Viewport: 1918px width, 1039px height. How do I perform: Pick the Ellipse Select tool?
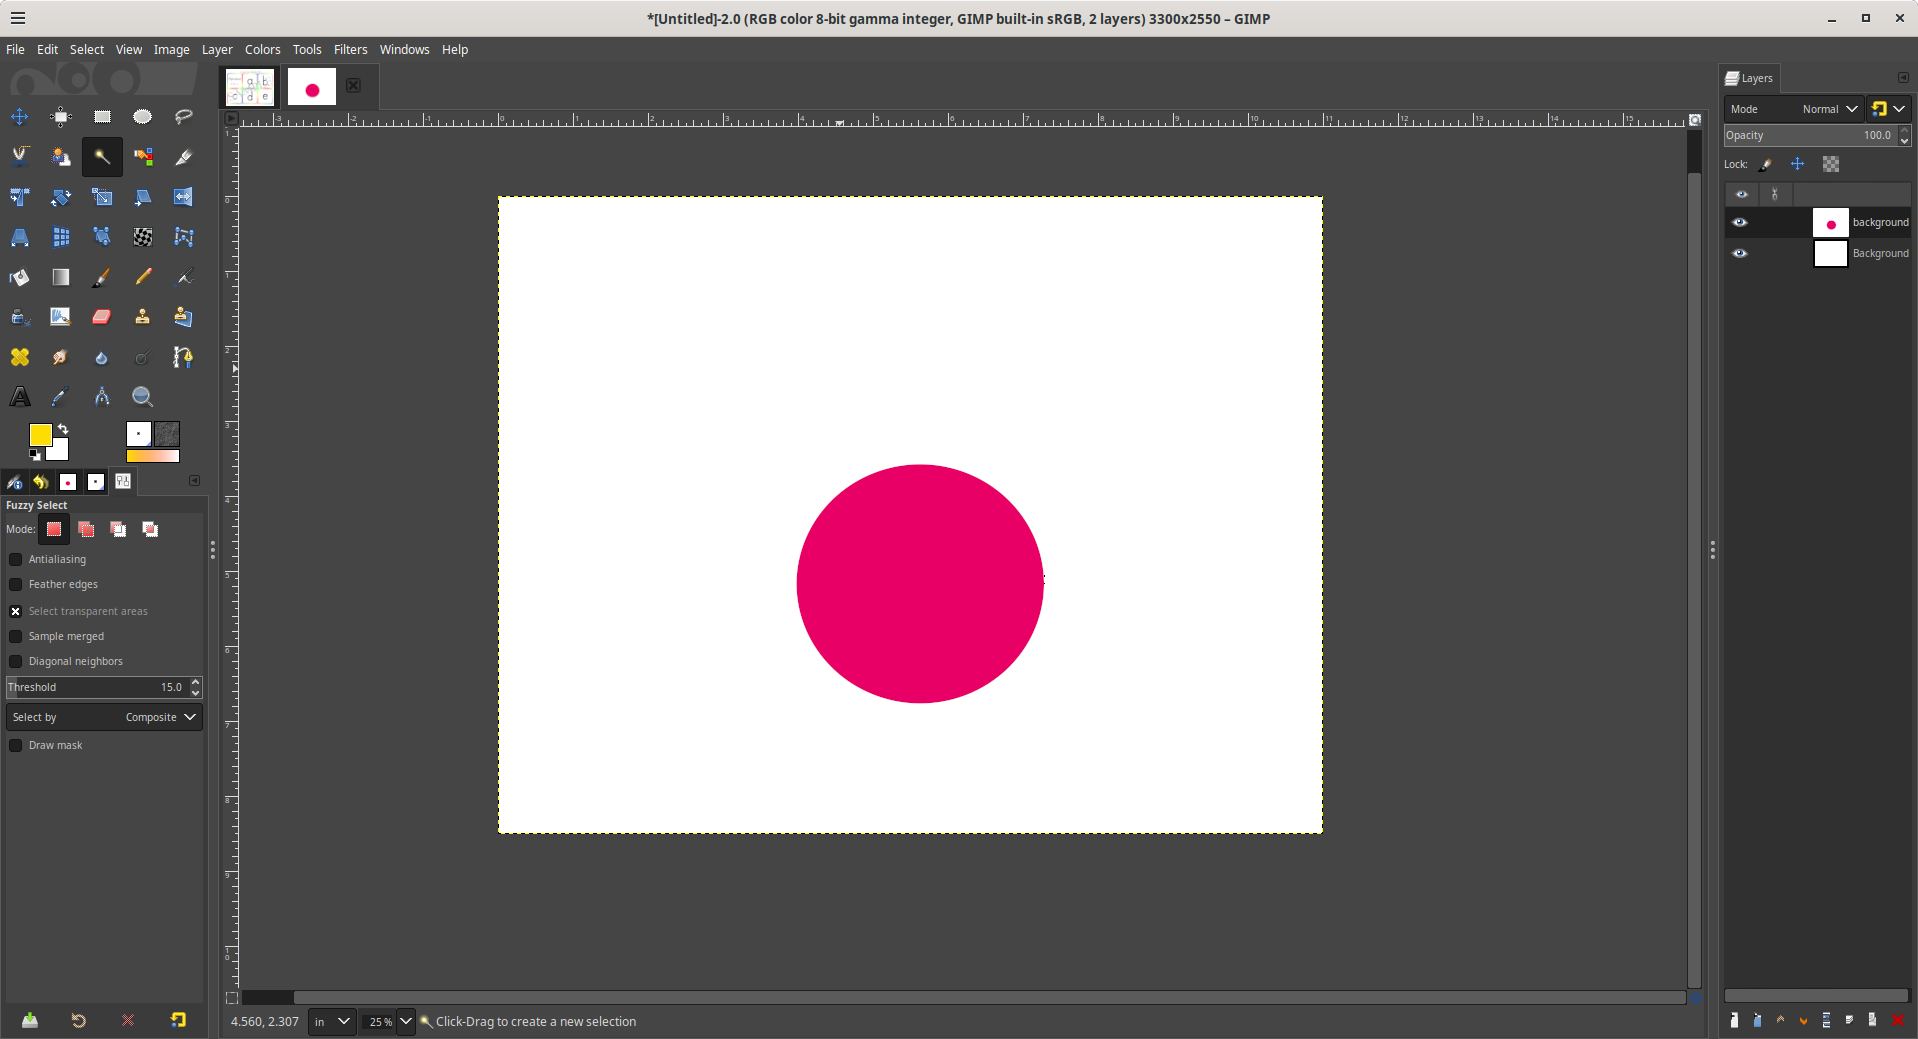pyautogui.click(x=143, y=117)
